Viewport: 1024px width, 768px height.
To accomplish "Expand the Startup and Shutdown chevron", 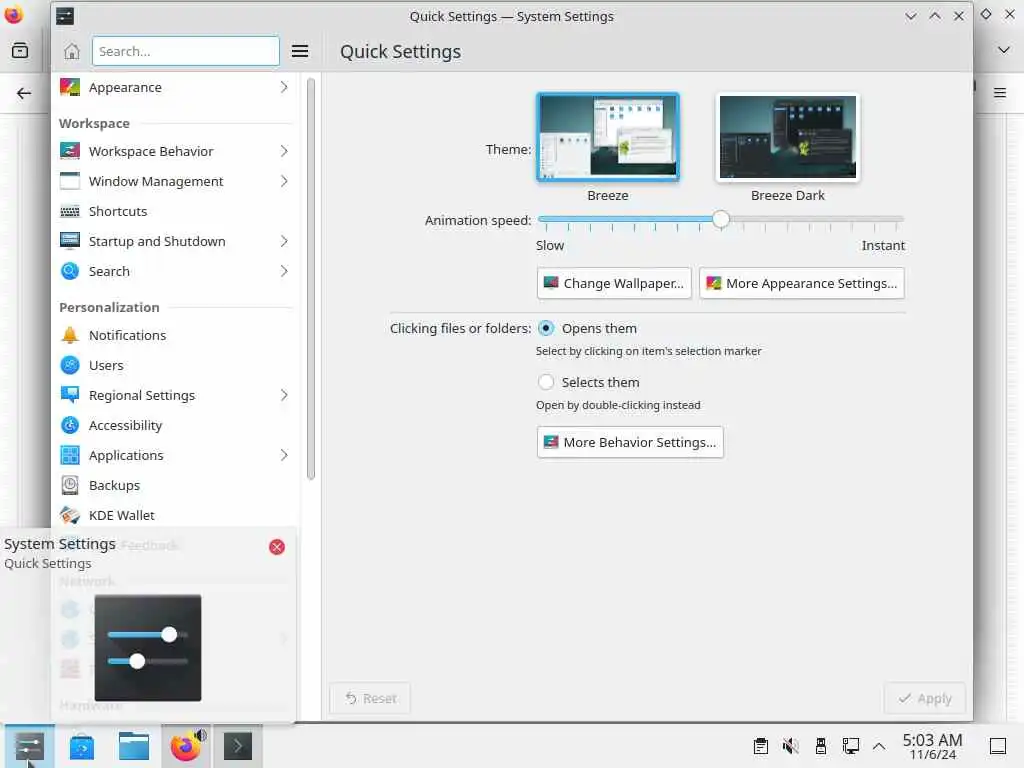I will [x=284, y=241].
